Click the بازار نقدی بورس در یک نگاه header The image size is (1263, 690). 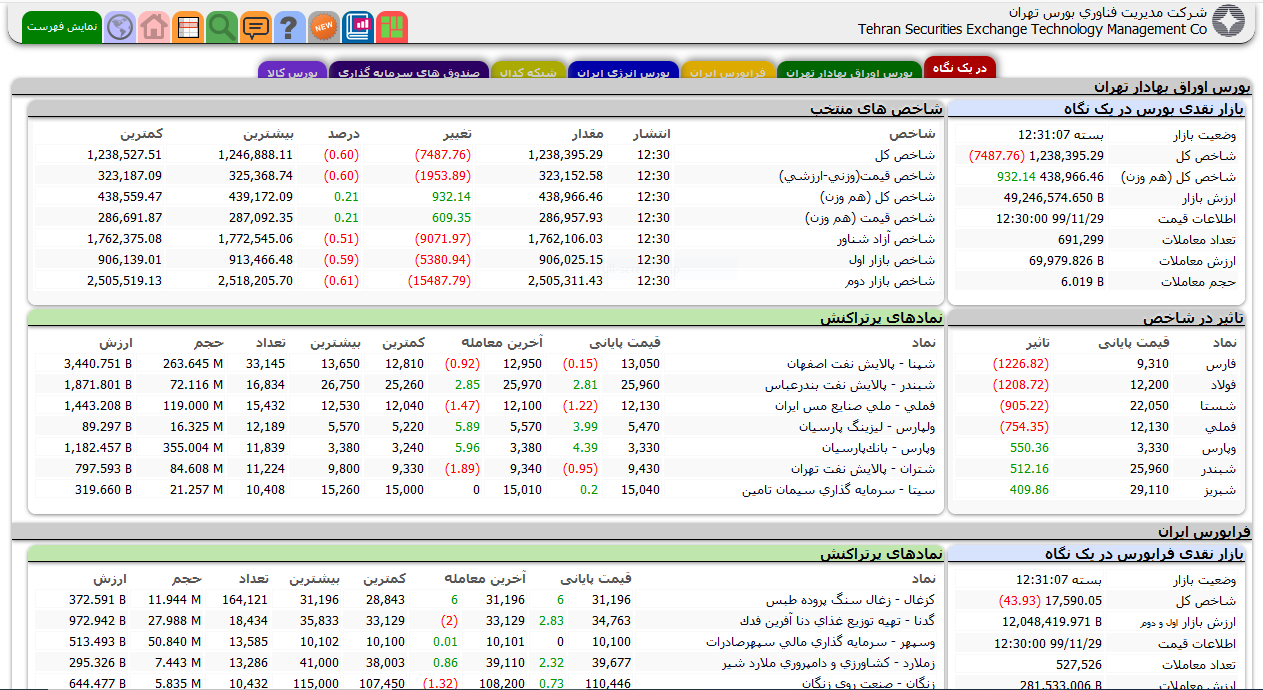coord(1099,108)
